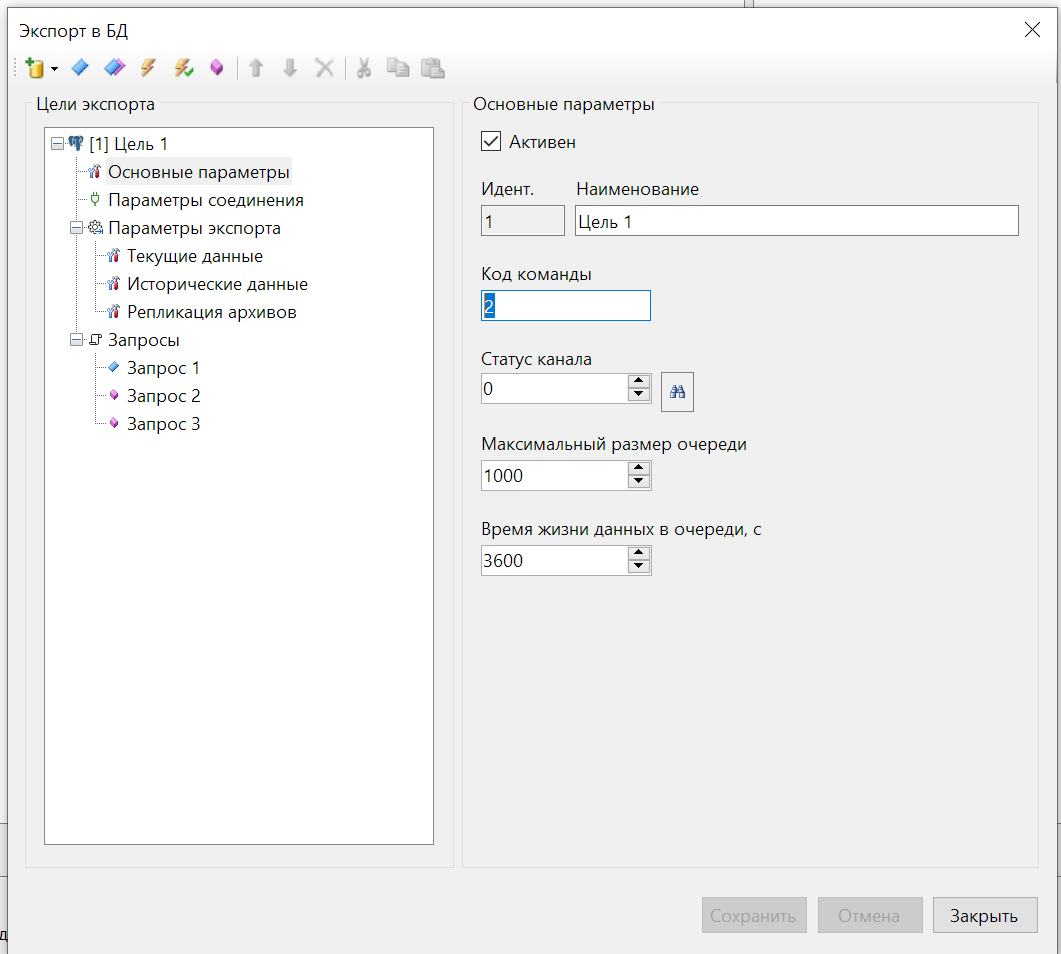The height and width of the screenshot is (954, 1061).
Task: Collapse the Параметры экспорта tree node
Action: coord(76,228)
